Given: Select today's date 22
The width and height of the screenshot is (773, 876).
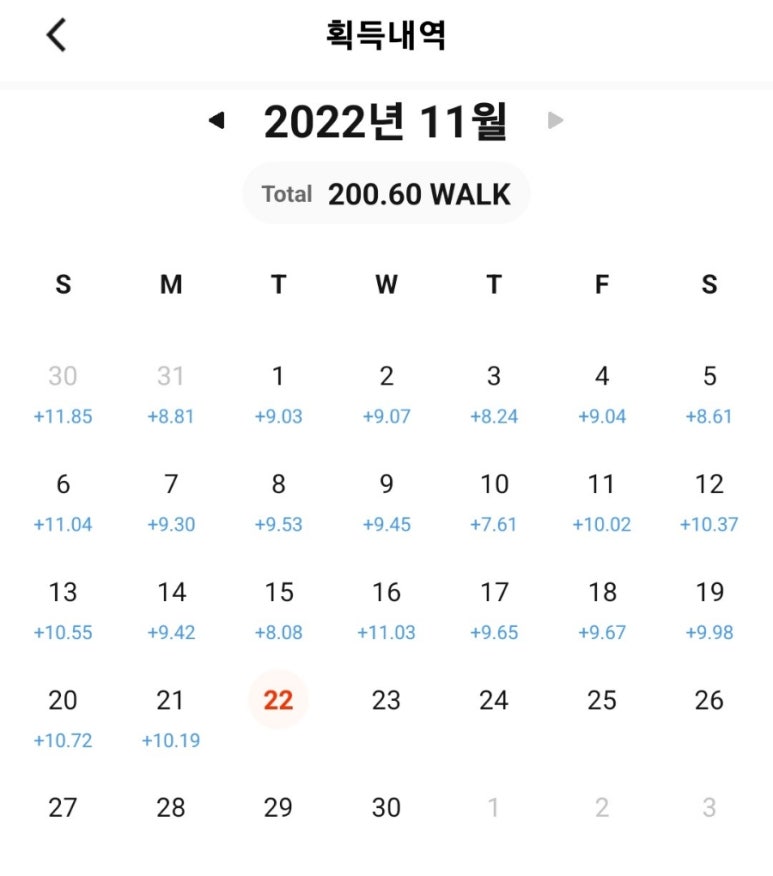Looking at the screenshot, I should click(278, 700).
